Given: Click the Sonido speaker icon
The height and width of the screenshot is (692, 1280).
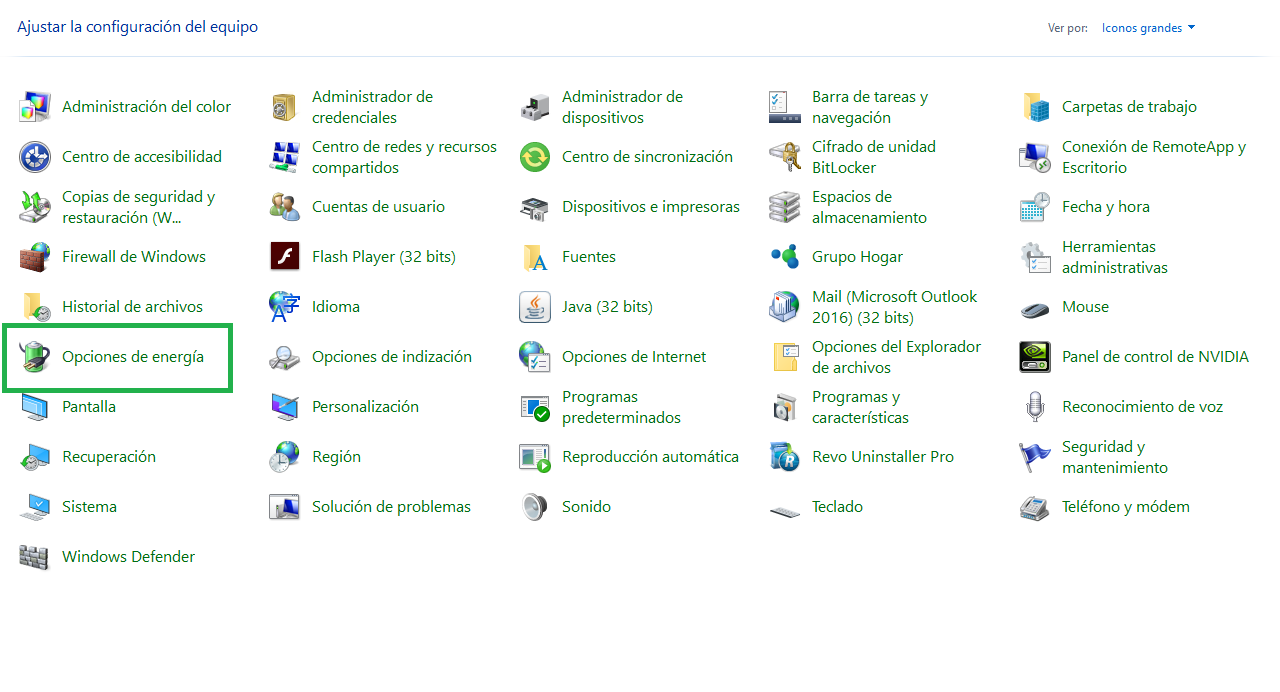Looking at the screenshot, I should click(535, 507).
